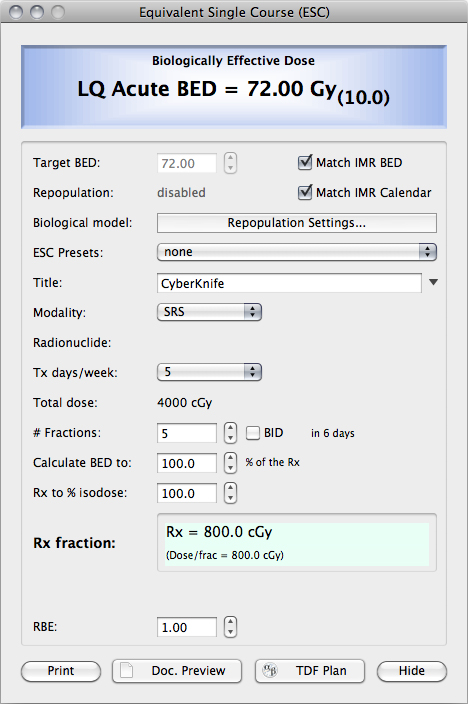468x704 pixels.
Task: Open the Modality SRS dropdown
Action: tap(209, 312)
